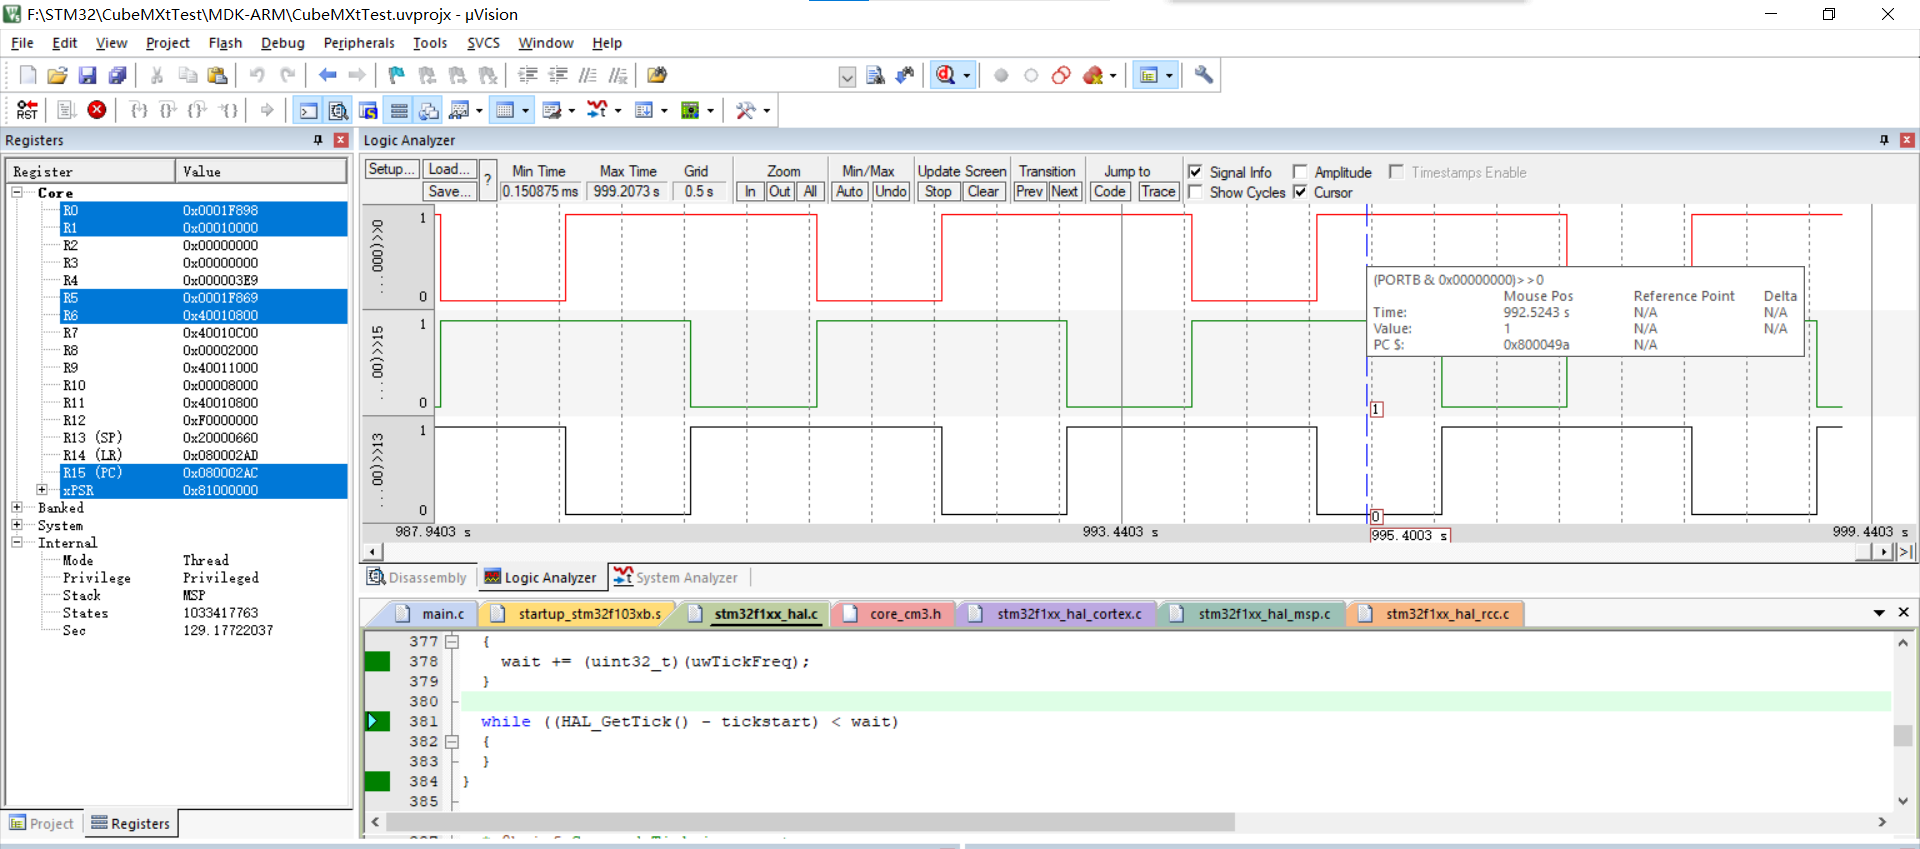Viewport: 1920px width, 849px height.
Task: Insert a bookmark with the flag icon
Action: (x=397, y=75)
